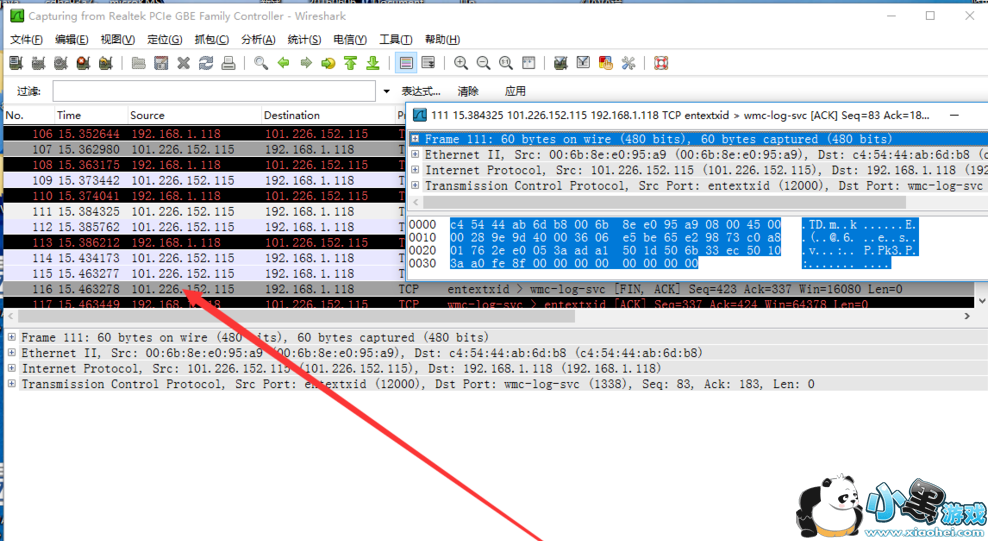The image size is (988, 541).
Task: Expand Internet Protocol in popup window
Action: [x=415, y=170]
